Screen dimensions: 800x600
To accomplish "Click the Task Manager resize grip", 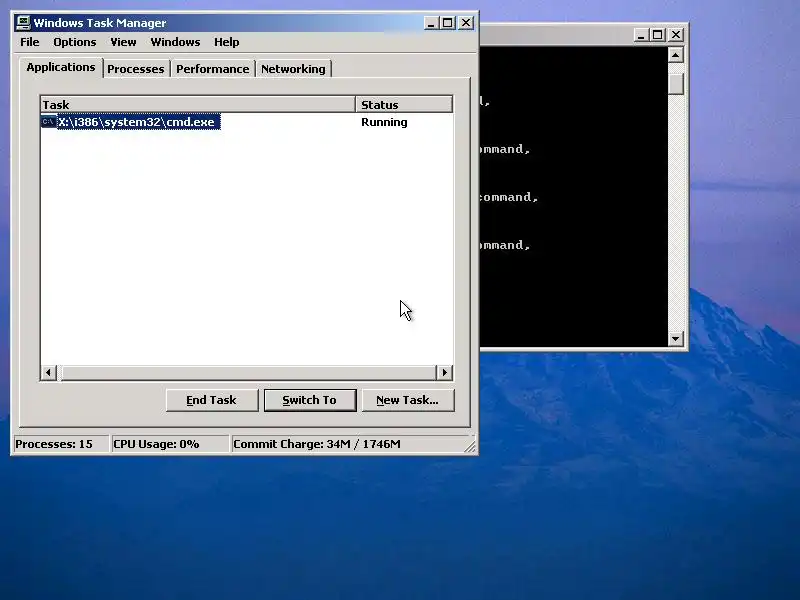I will coord(470,446).
